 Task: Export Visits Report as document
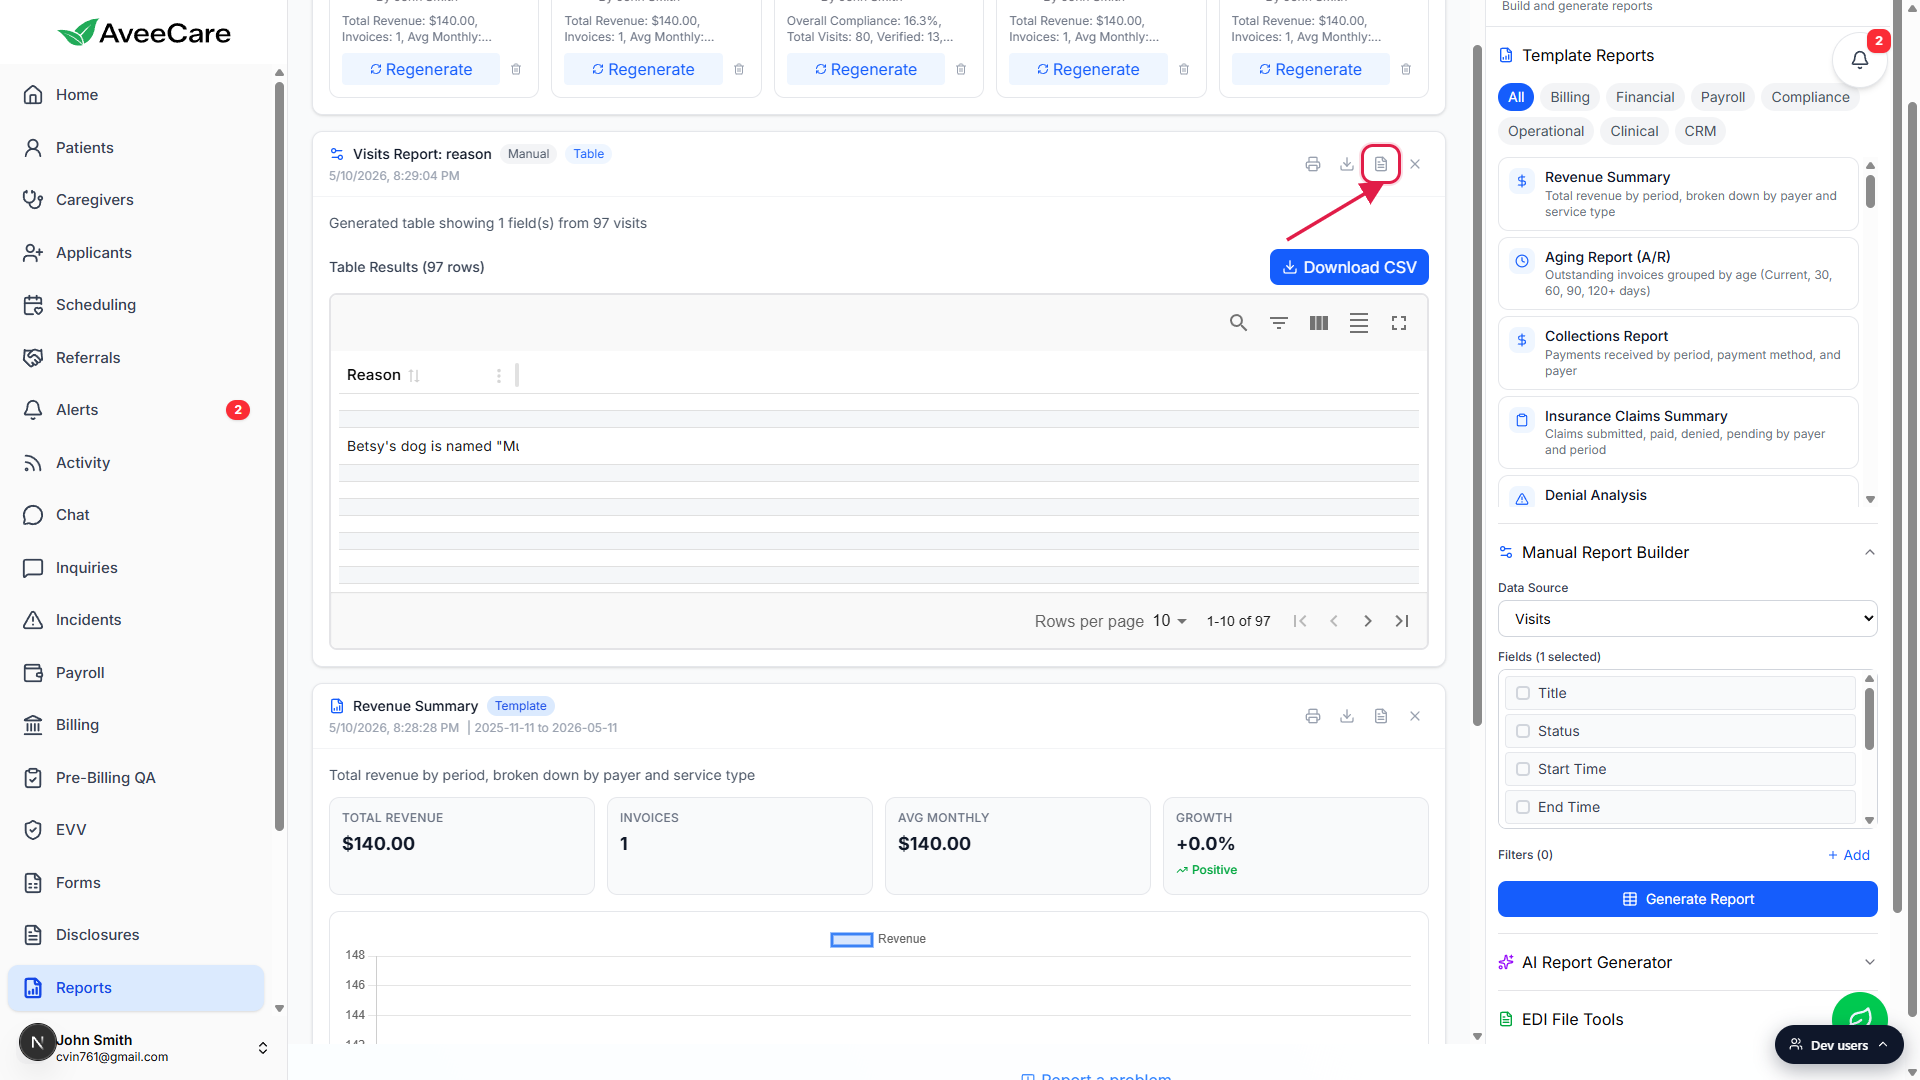click(1381, 164)
